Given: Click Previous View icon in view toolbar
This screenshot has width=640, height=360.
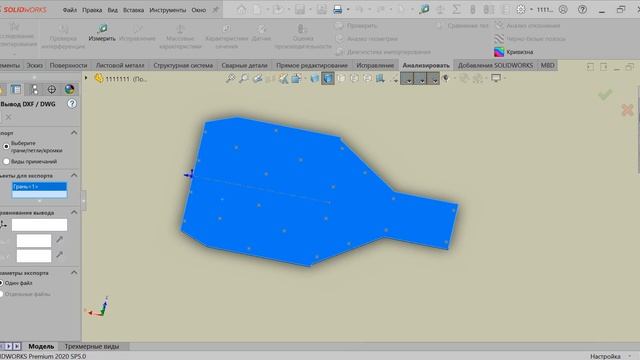Looking at the screenshot, I should pyautogui.click(x=257, y=78).
